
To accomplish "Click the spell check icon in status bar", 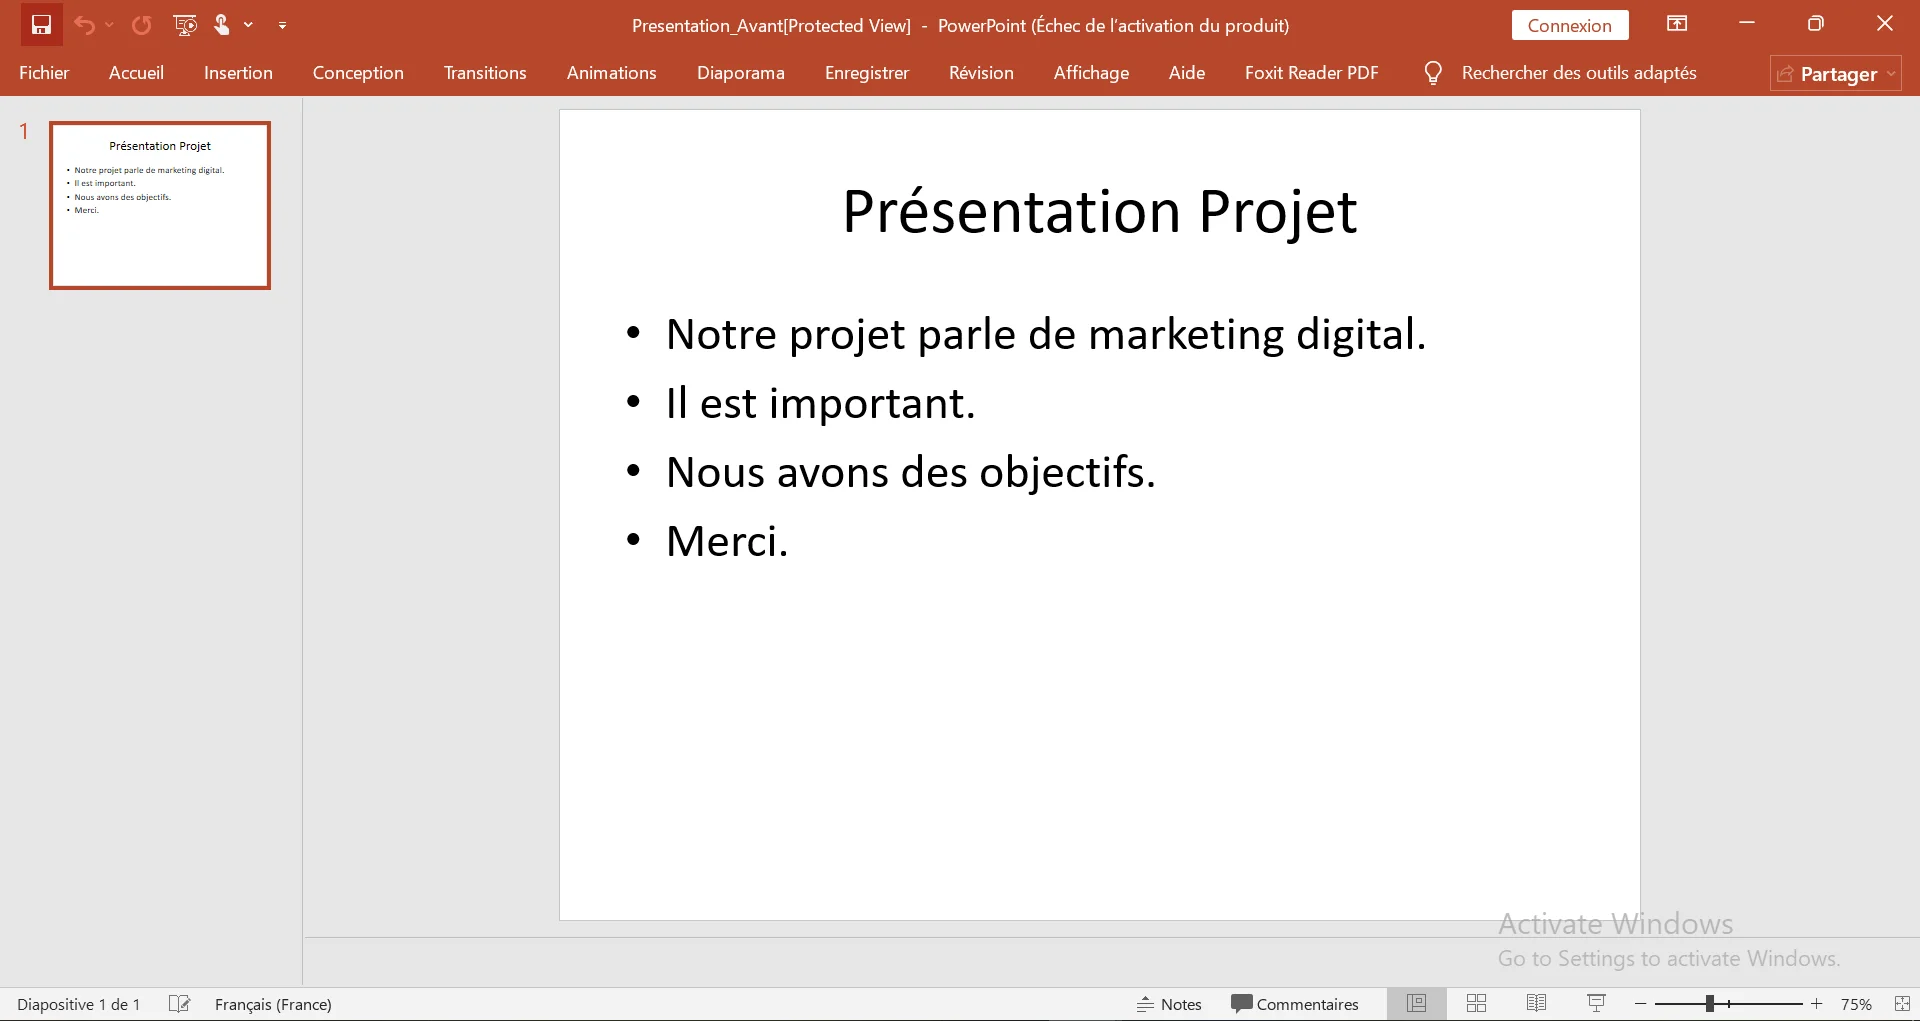I will 180,1003.
